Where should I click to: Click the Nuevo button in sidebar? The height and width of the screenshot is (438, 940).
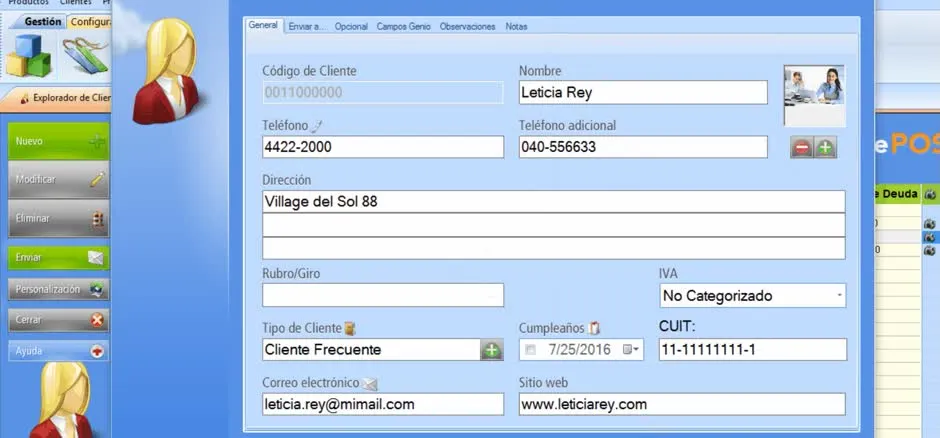point(59,141)
